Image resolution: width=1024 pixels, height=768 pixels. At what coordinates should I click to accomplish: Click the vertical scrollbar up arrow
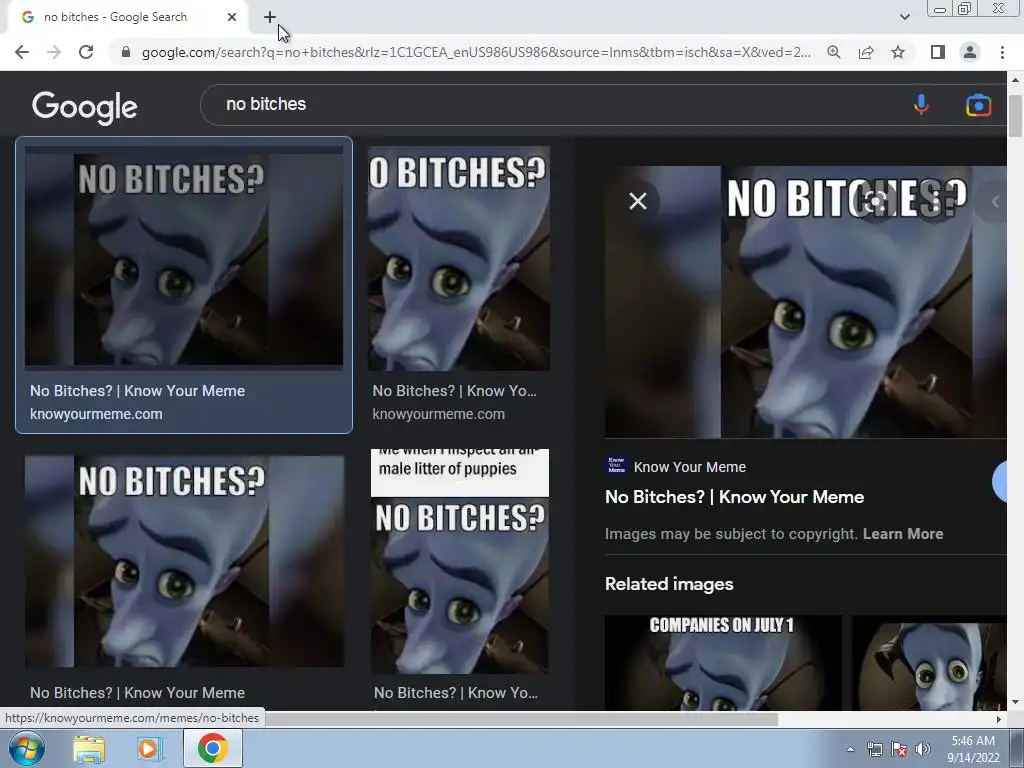pyautogui.click(x=1015, y=80)
